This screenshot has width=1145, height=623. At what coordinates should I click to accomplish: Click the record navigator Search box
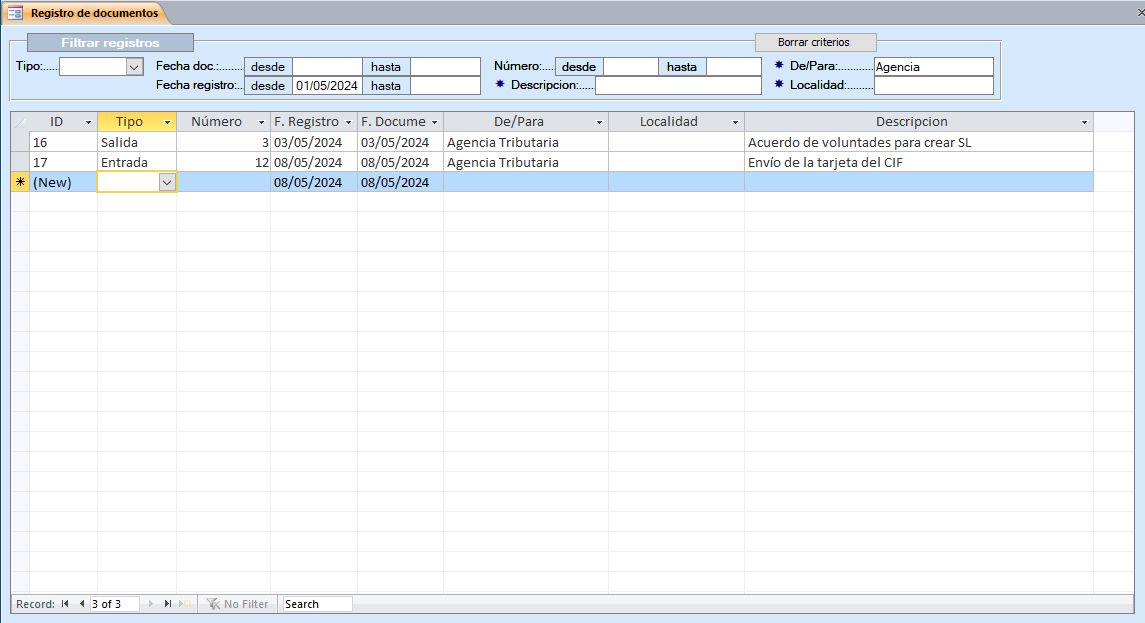click(317, 604)
